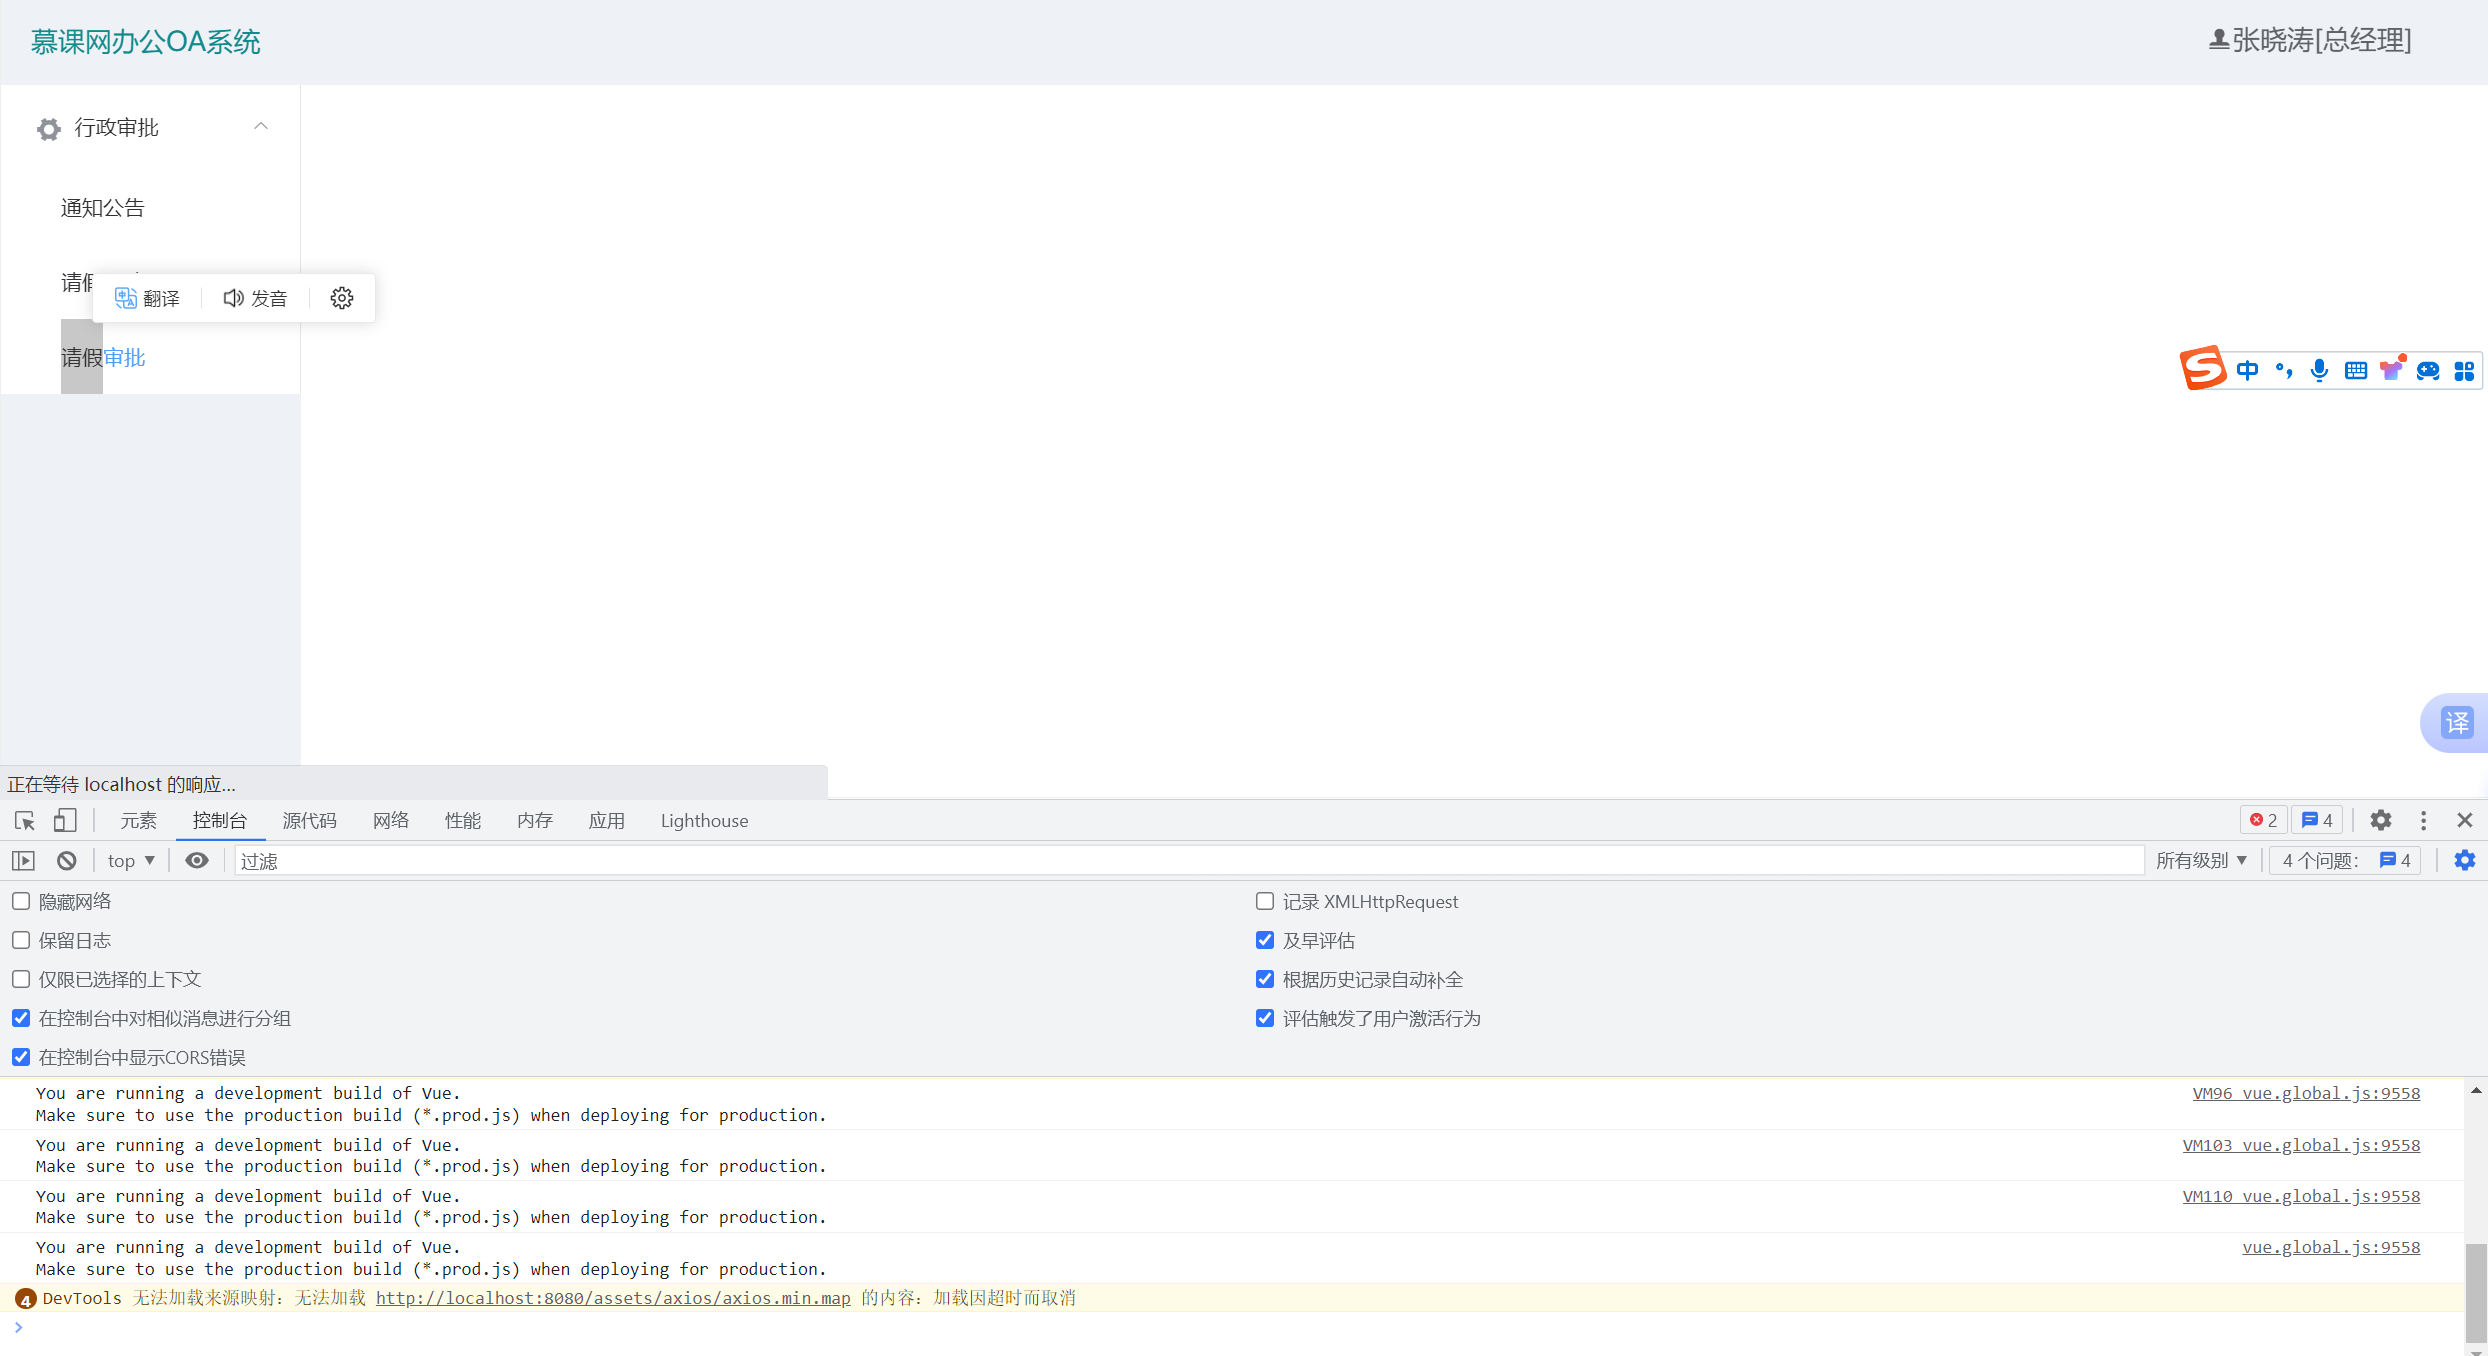2488x1356 pixels.
Task: Enable the 保留日志 checkbox
Action: pyautogui.click(x=21, y=940)
